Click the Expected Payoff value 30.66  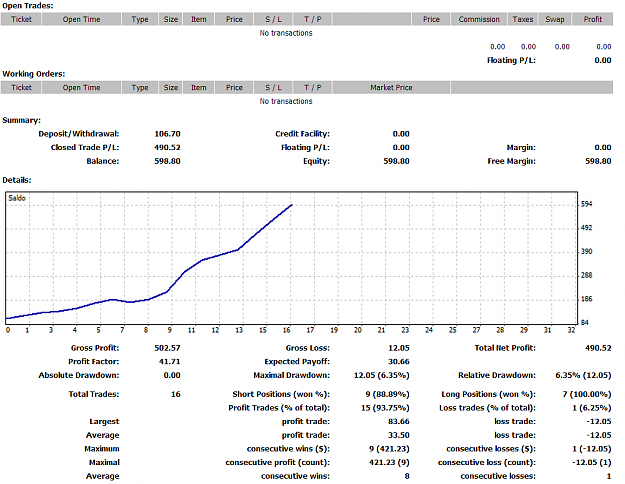coord(399,362)
